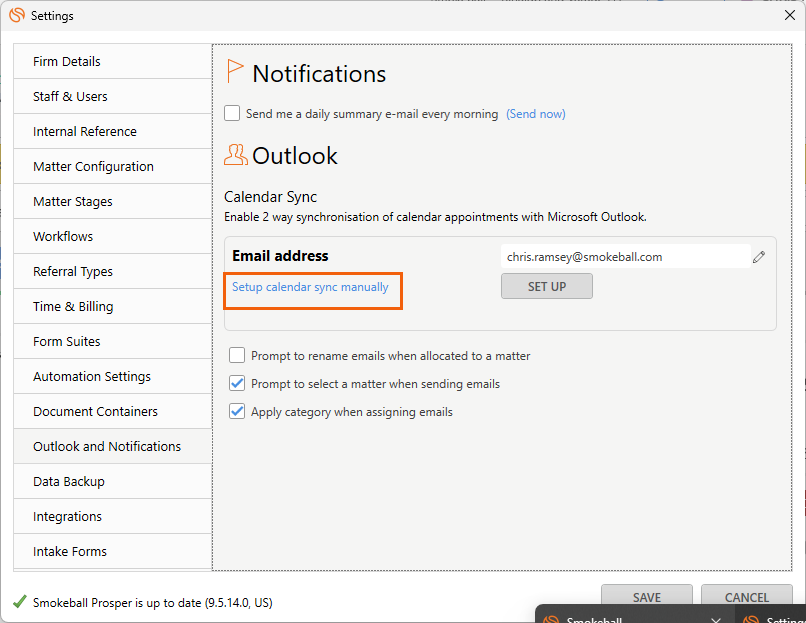Uncheck apply category when assigning emails
806x623 pixels.
237,412
